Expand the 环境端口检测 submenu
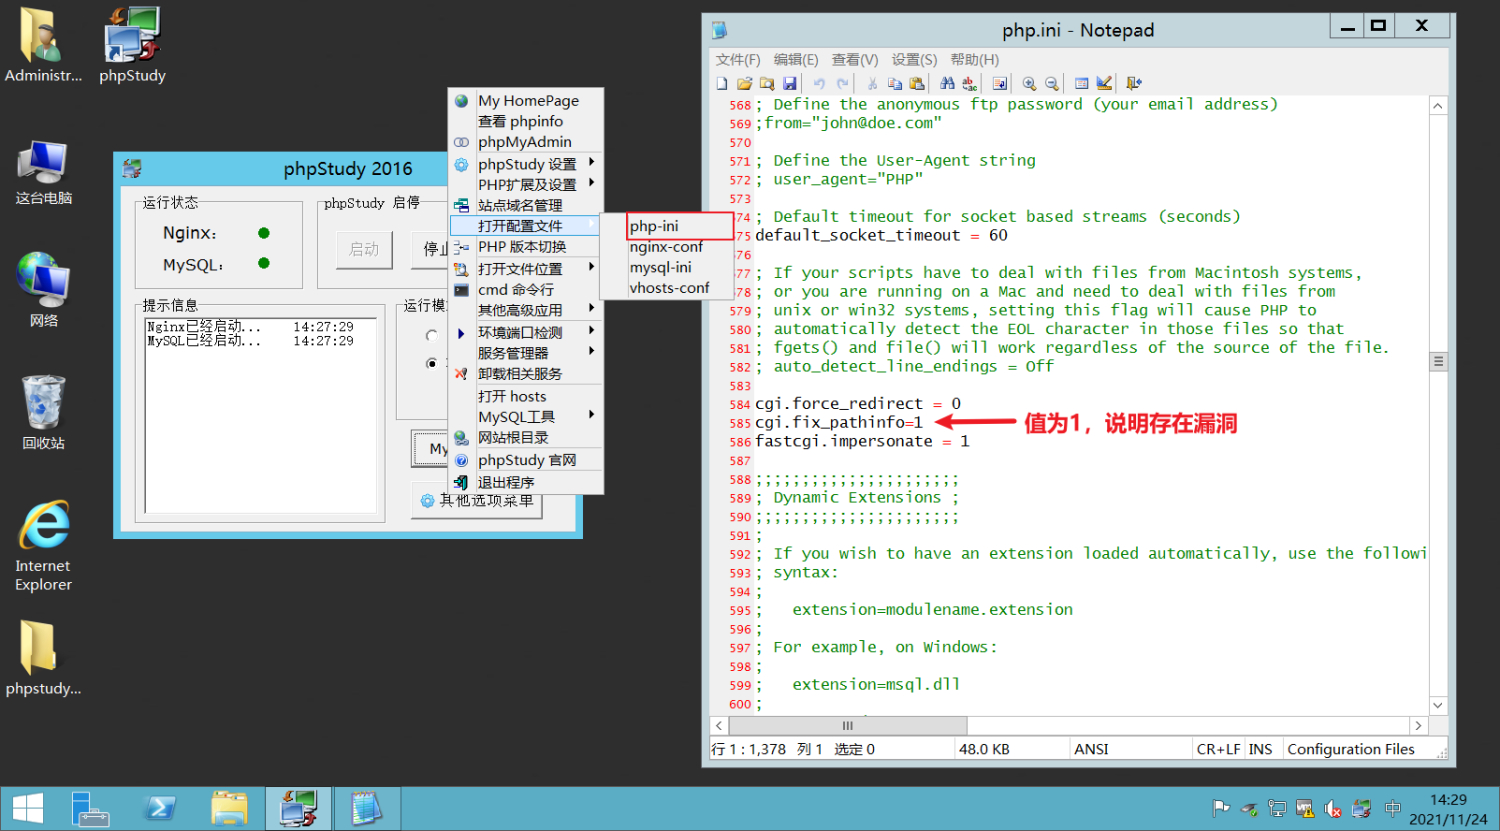The image size is (1500, 831). coord(526,332)
